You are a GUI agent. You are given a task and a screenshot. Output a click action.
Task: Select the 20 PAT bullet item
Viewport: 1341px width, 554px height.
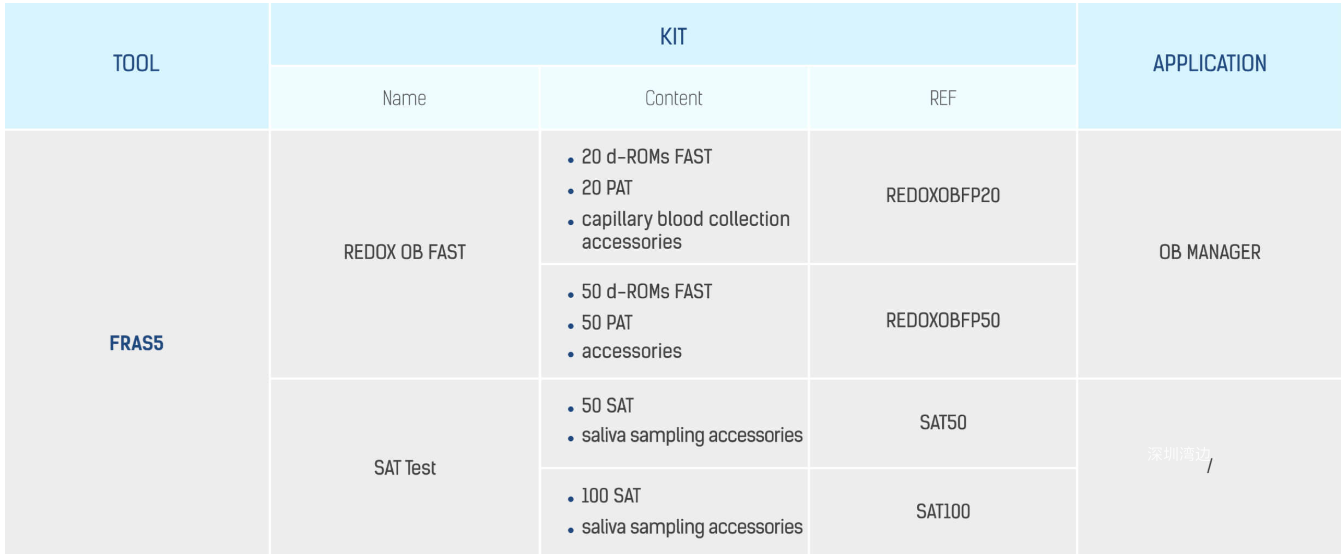[x=606, y=188]
